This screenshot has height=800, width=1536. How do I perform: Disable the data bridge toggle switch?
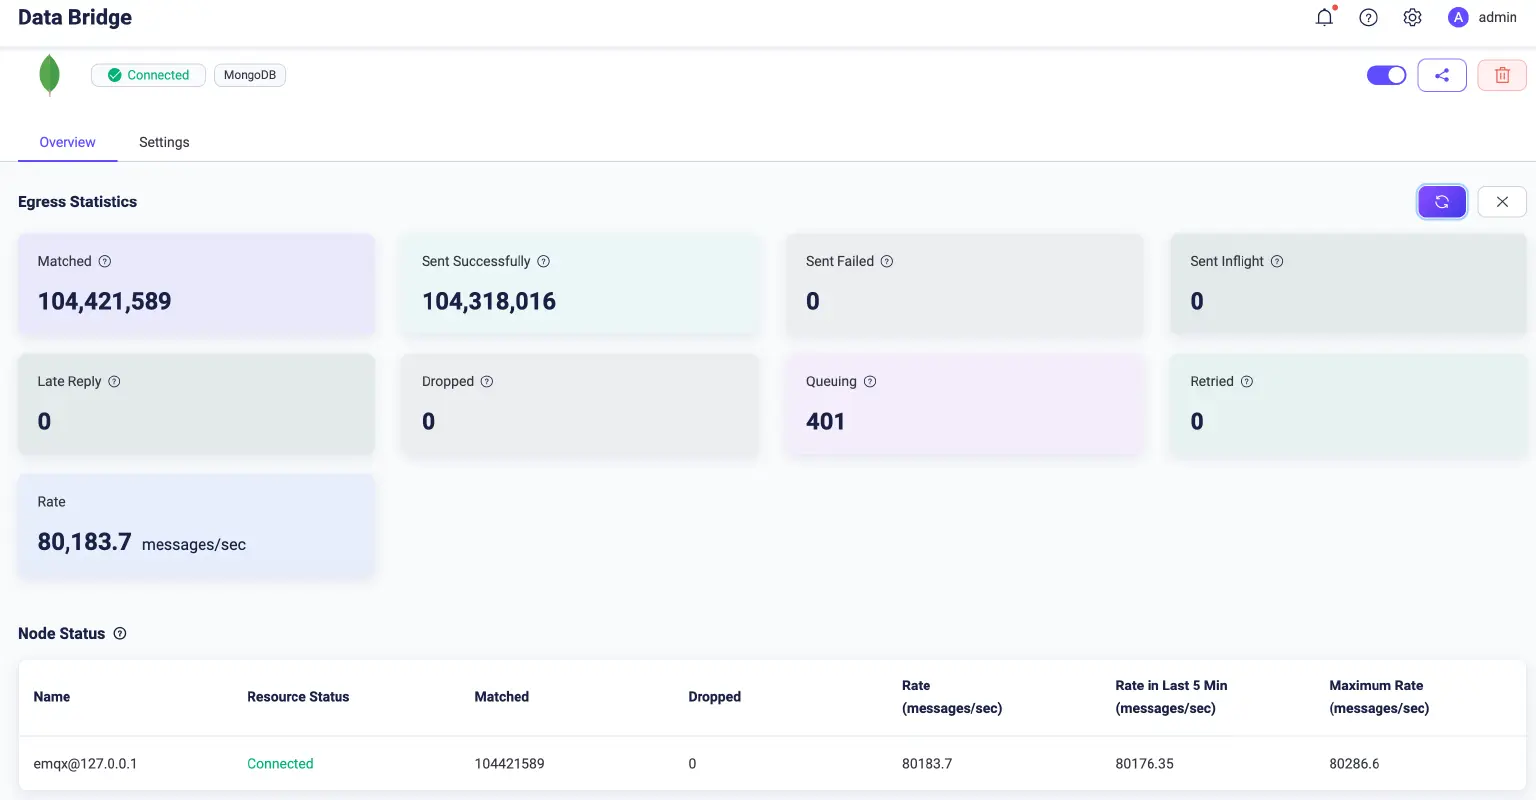click(x=1386, y=75)
